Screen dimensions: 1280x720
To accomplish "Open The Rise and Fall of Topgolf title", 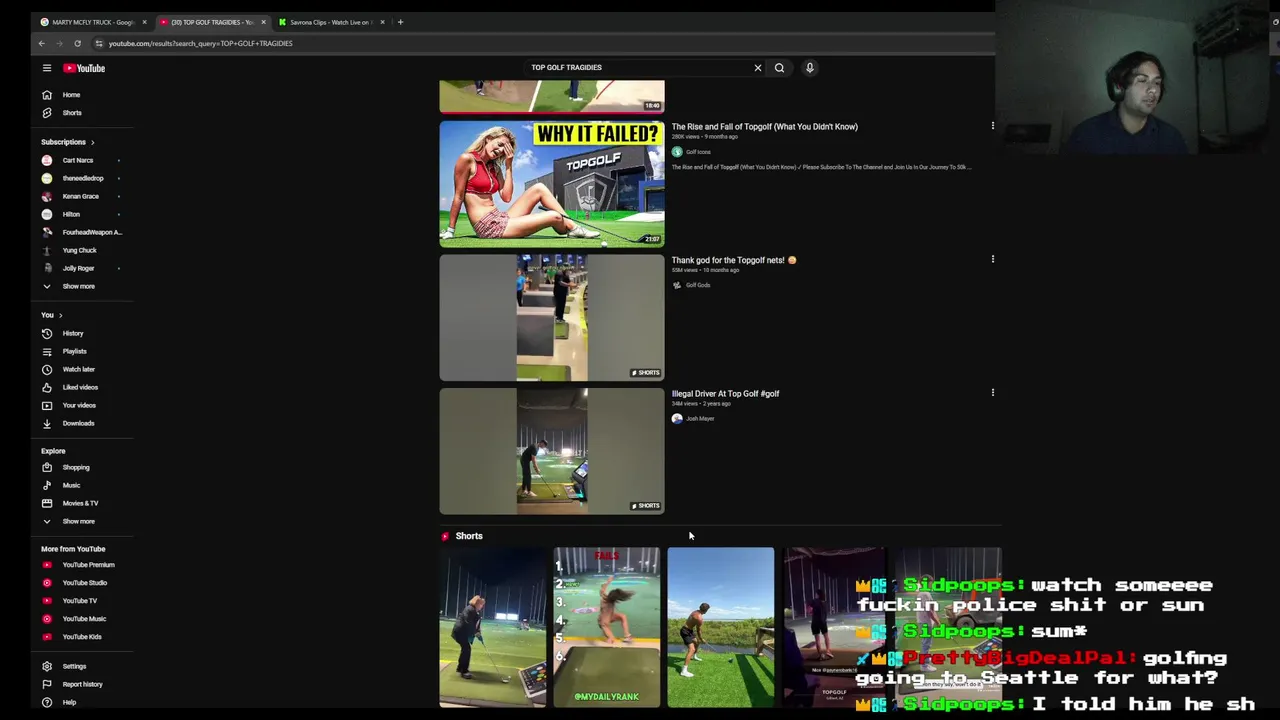I will click(764, 127).
